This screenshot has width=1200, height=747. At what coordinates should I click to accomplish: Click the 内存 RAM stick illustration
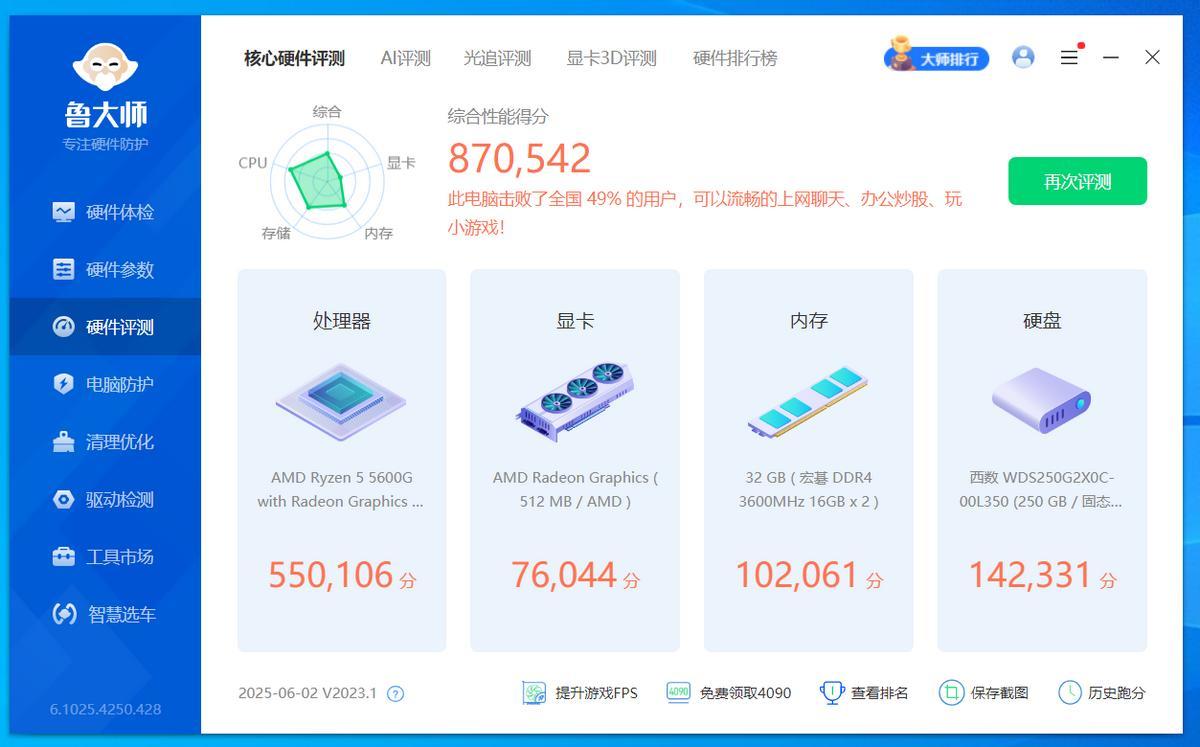(808, 402)
